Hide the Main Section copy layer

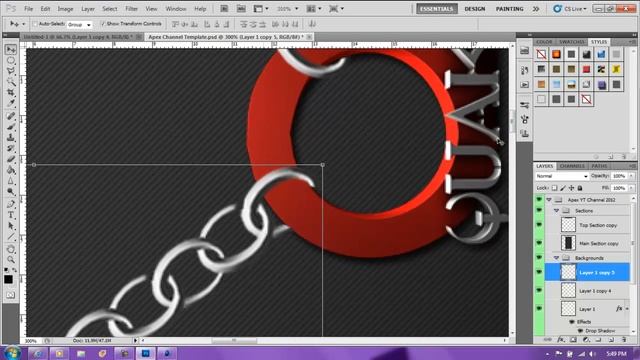[539, 243]
